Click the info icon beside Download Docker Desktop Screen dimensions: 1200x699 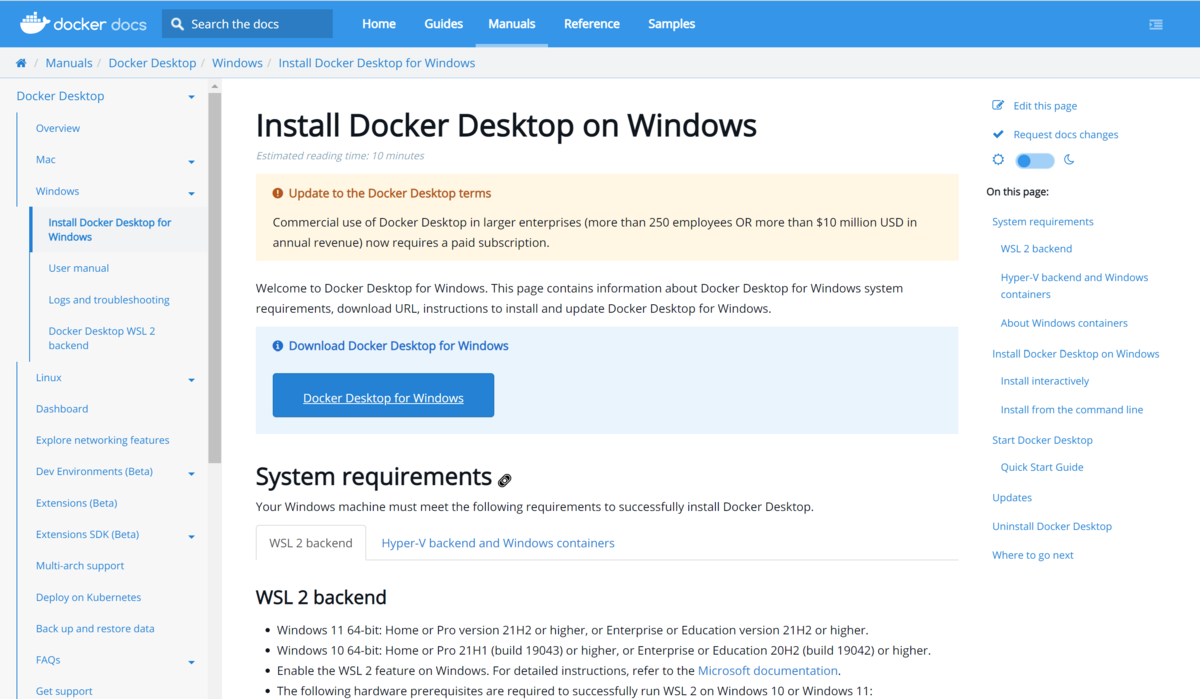tap(278, 346)
